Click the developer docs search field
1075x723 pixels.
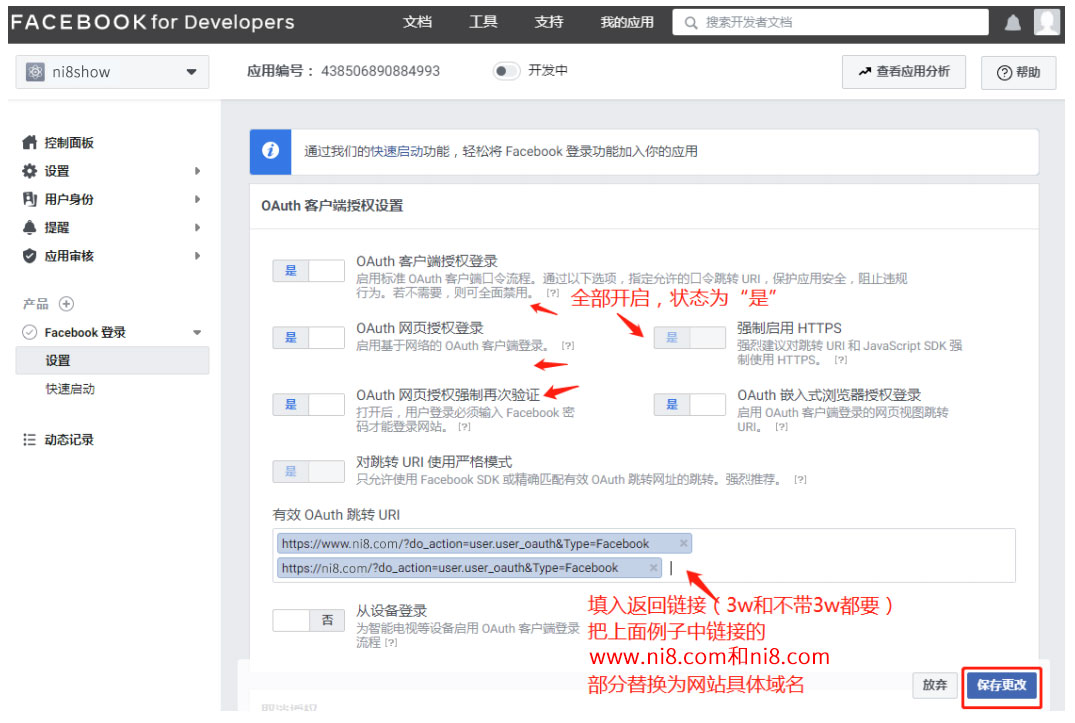point(830,22)
